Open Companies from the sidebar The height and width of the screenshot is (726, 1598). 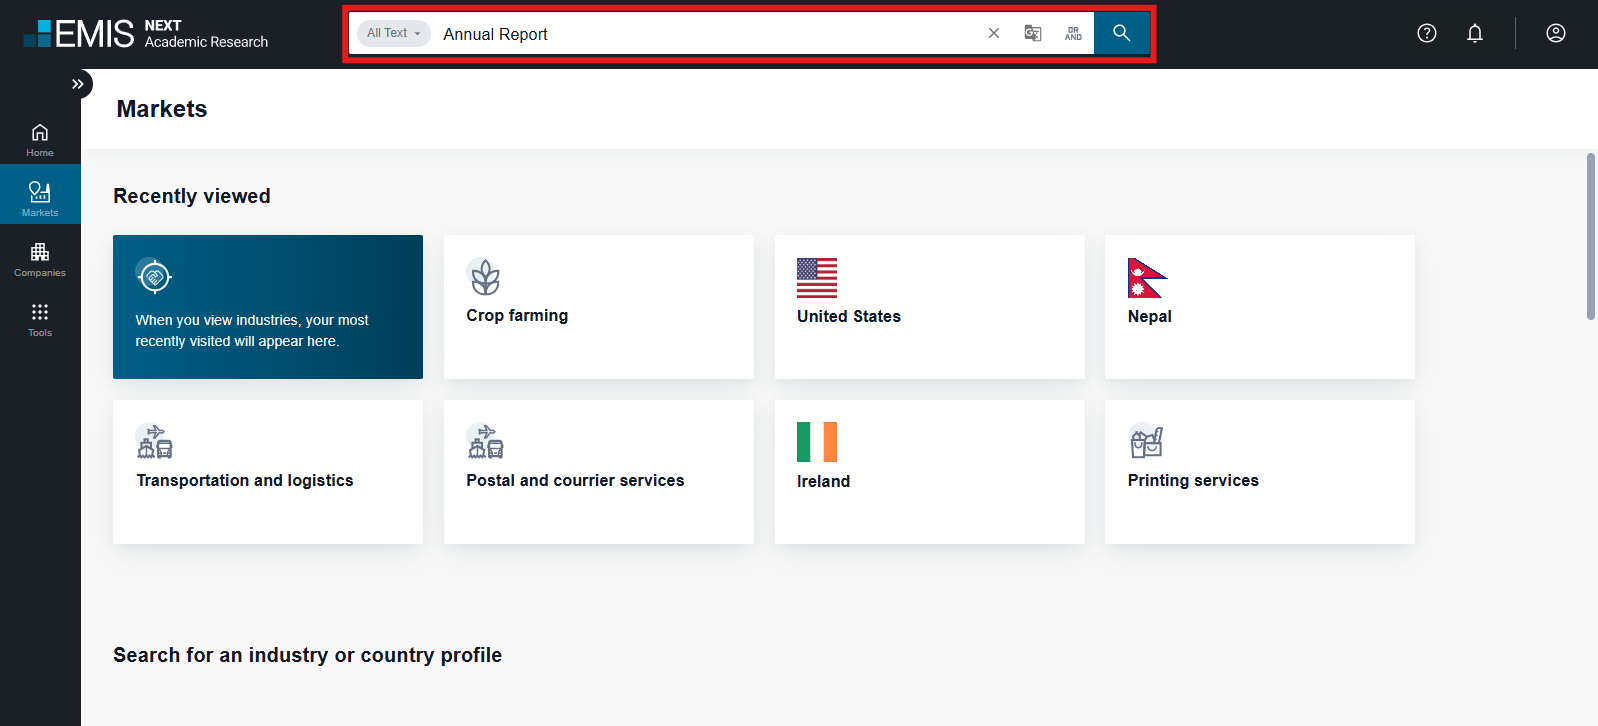(x=40, y=258)
